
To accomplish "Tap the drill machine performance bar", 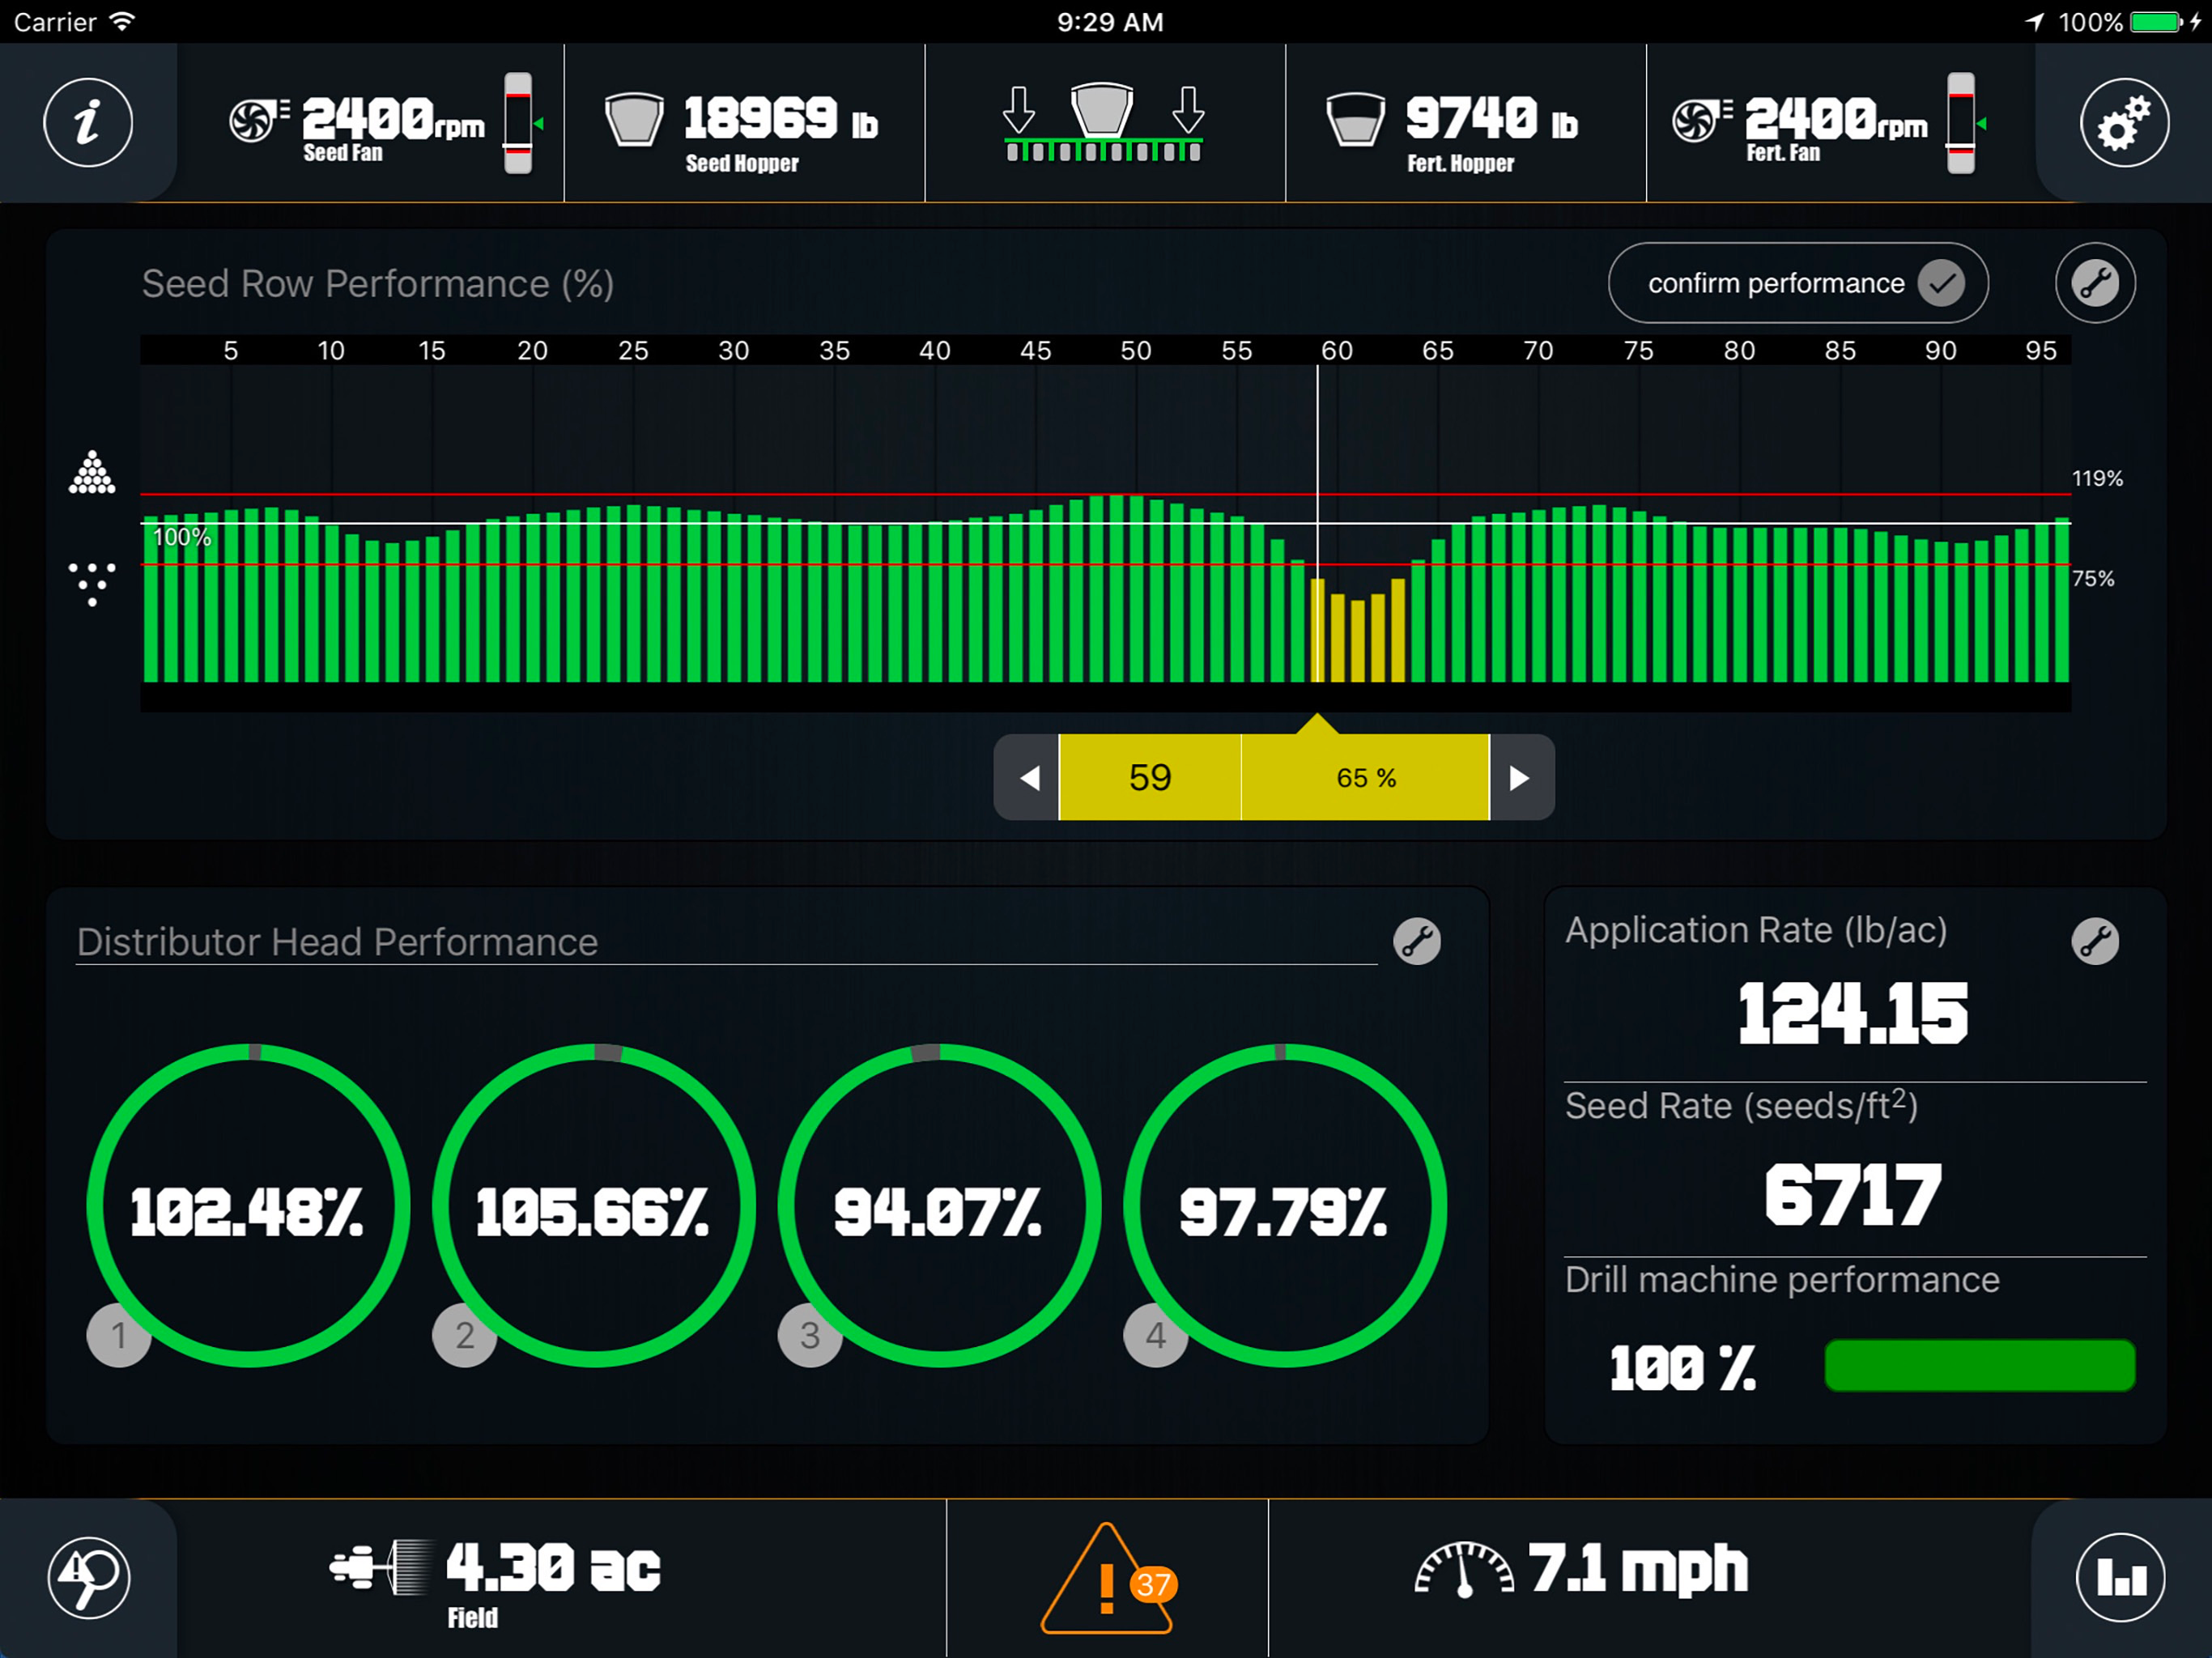I will pos(1979,1365).
